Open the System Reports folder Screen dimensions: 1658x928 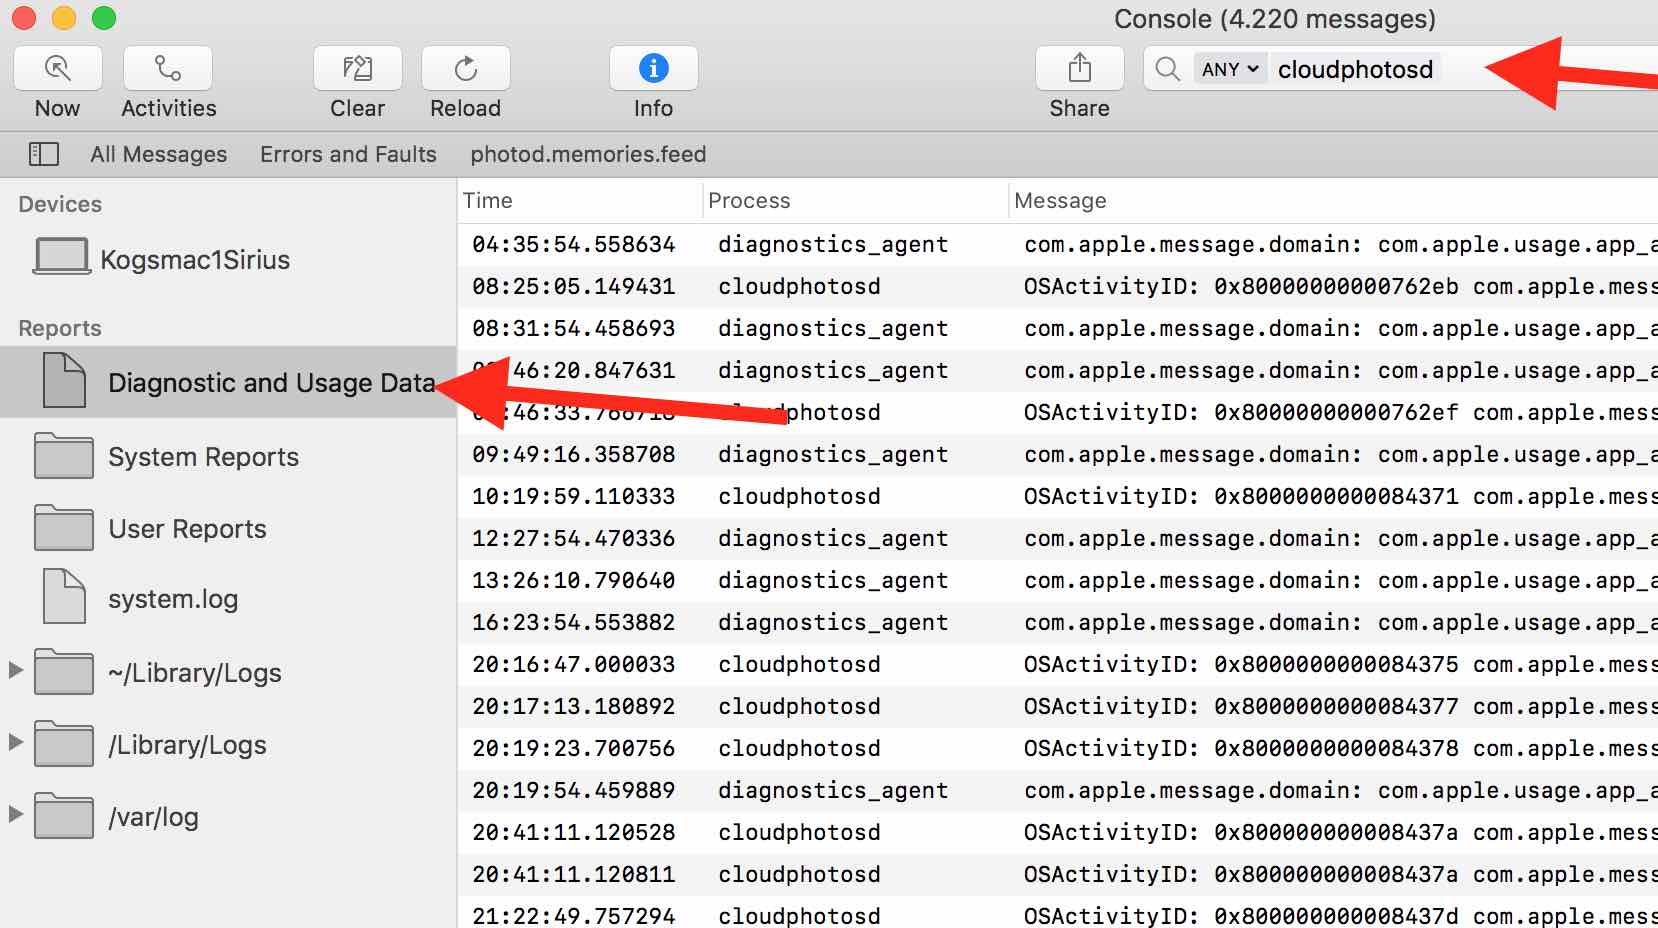202,457
